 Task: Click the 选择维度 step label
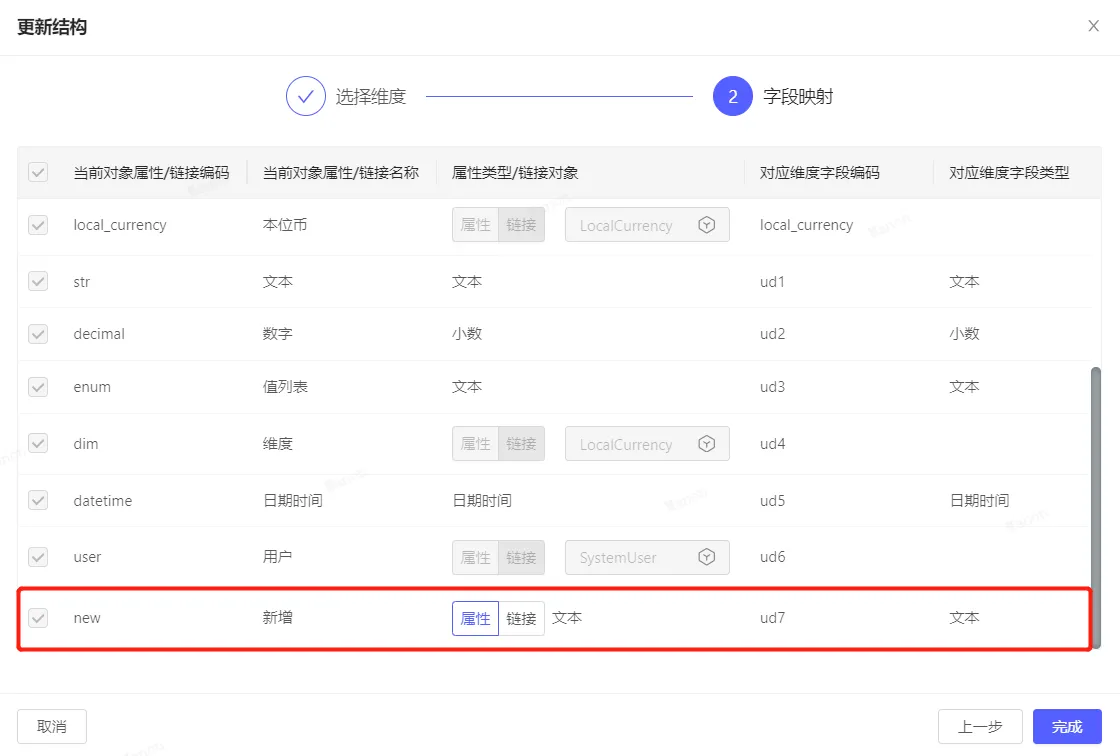[x=371, y=96]
